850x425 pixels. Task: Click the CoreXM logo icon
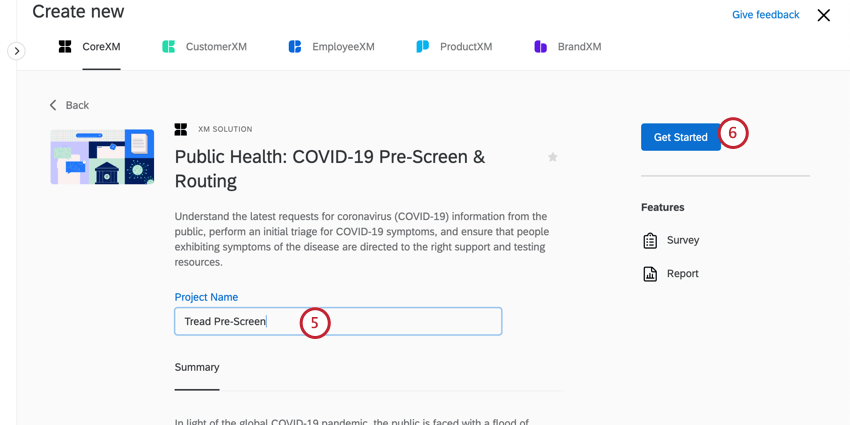pyautogui.click(x=65, y=47)
